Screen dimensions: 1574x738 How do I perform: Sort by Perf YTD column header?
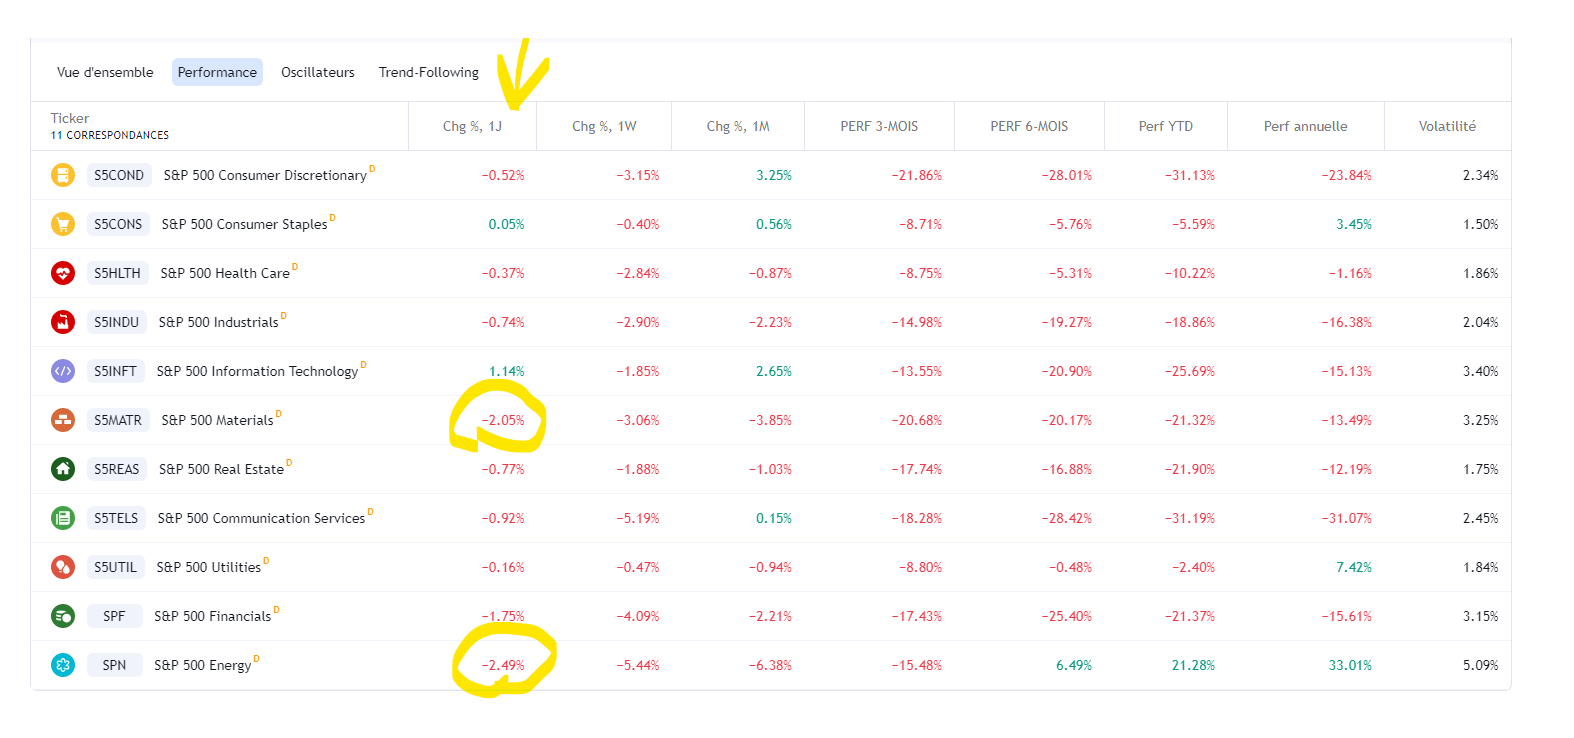[1165, 126]
